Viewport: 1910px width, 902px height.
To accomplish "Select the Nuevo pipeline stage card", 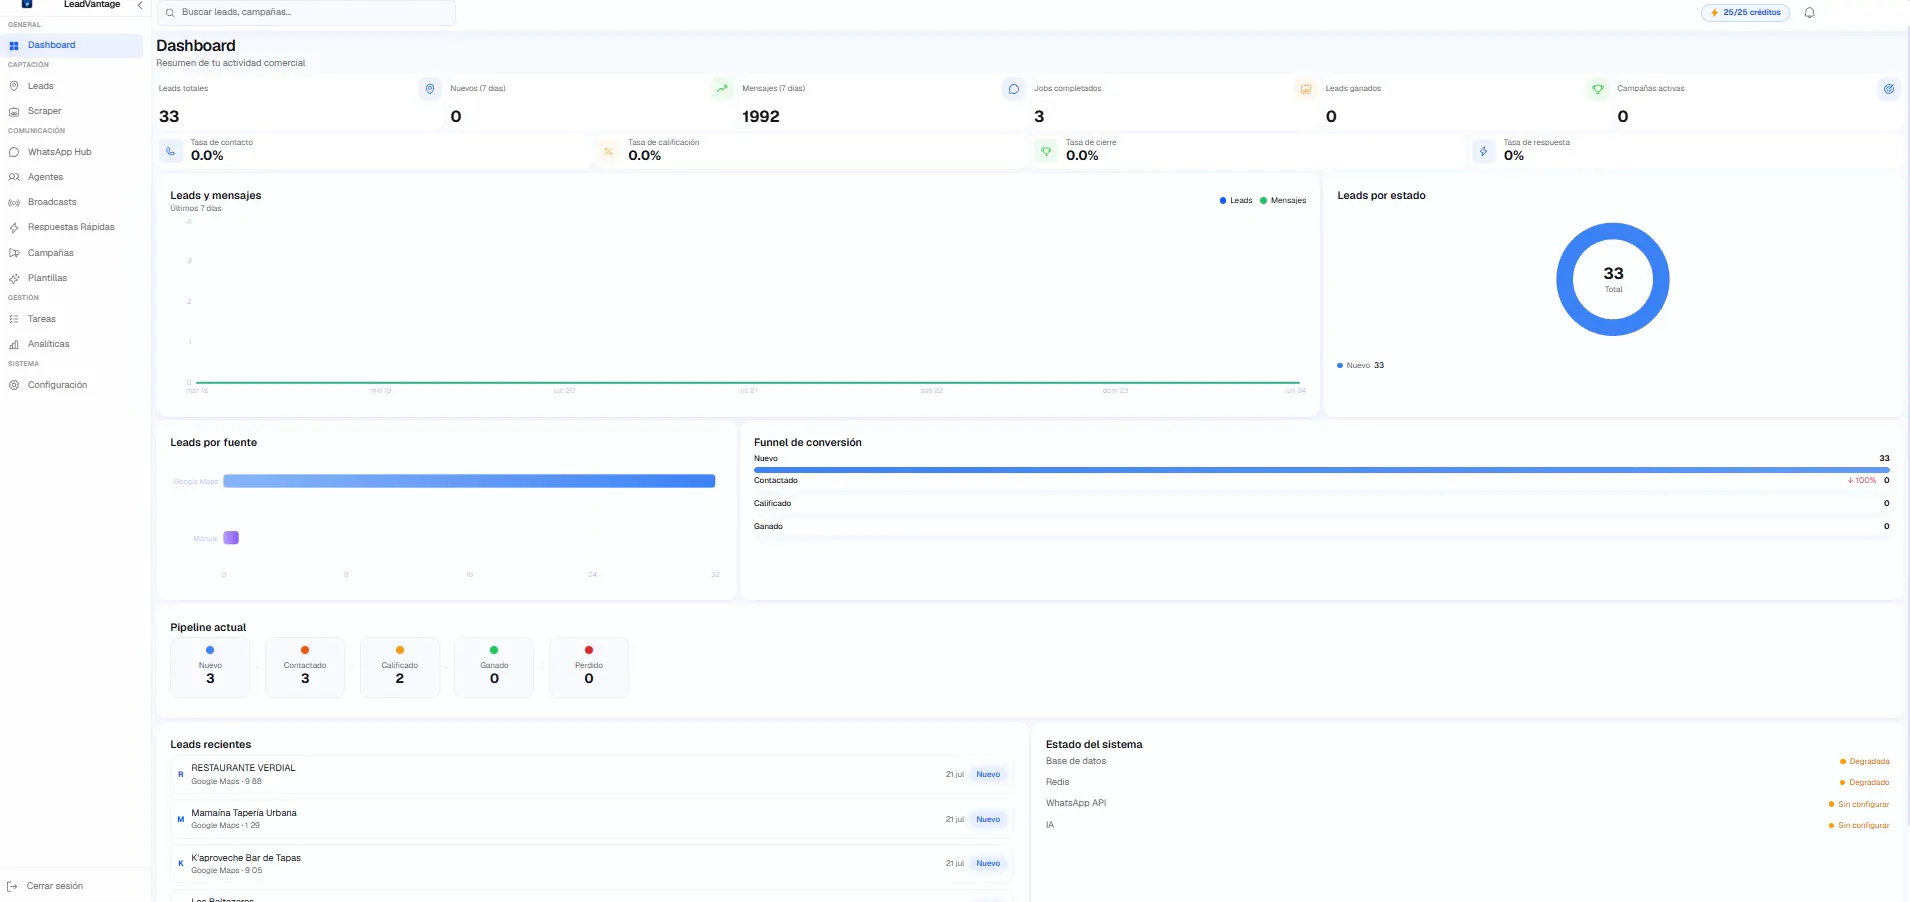I will point(210,667).
